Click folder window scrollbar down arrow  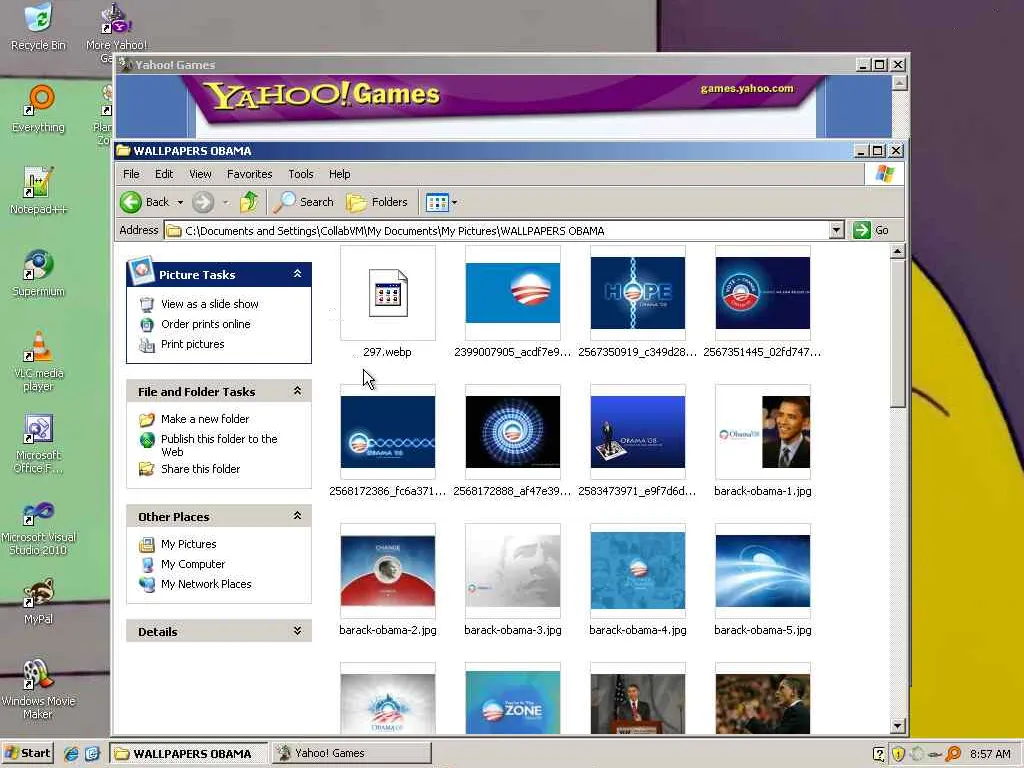[897, 726]
